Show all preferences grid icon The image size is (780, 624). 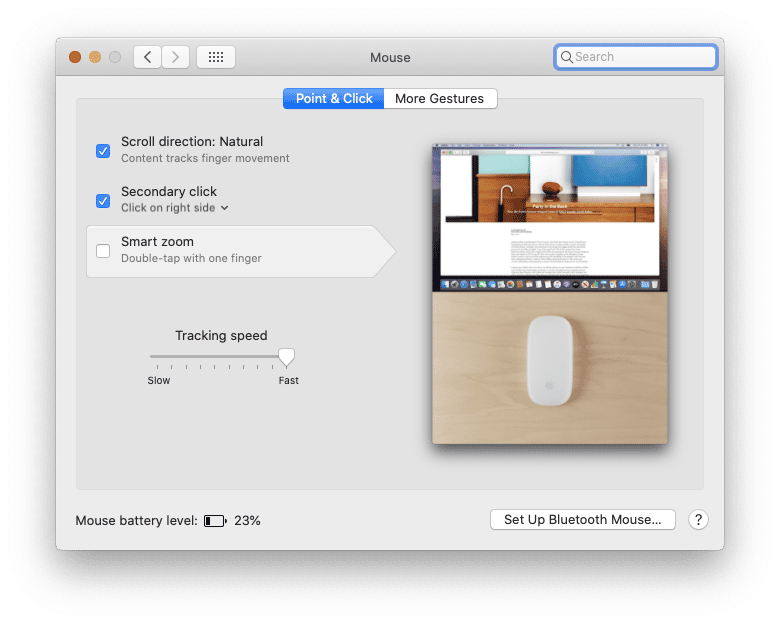click(x=216, y=57)
